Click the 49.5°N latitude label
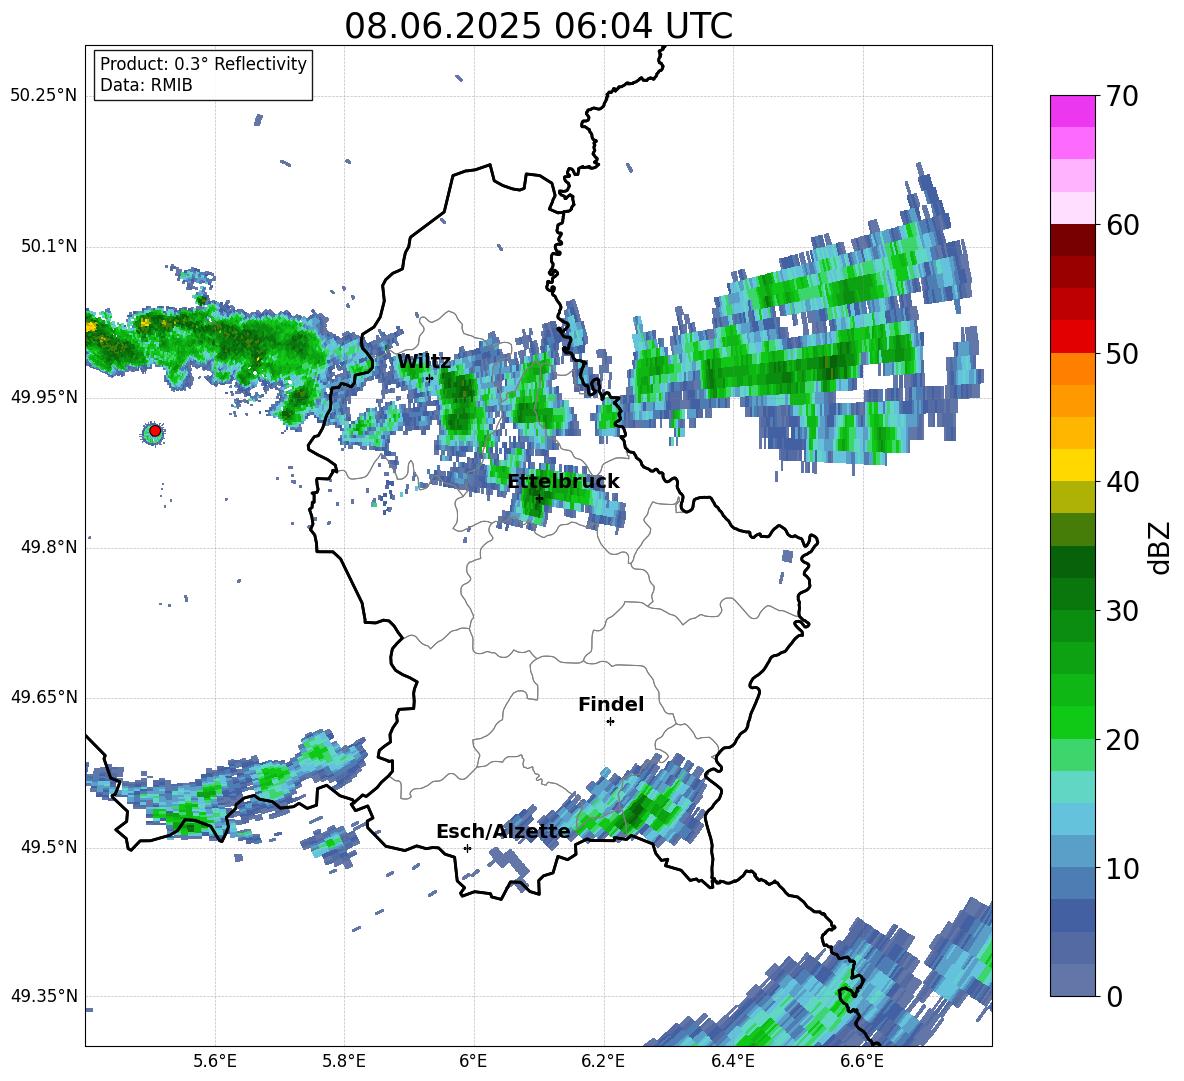 49,847
